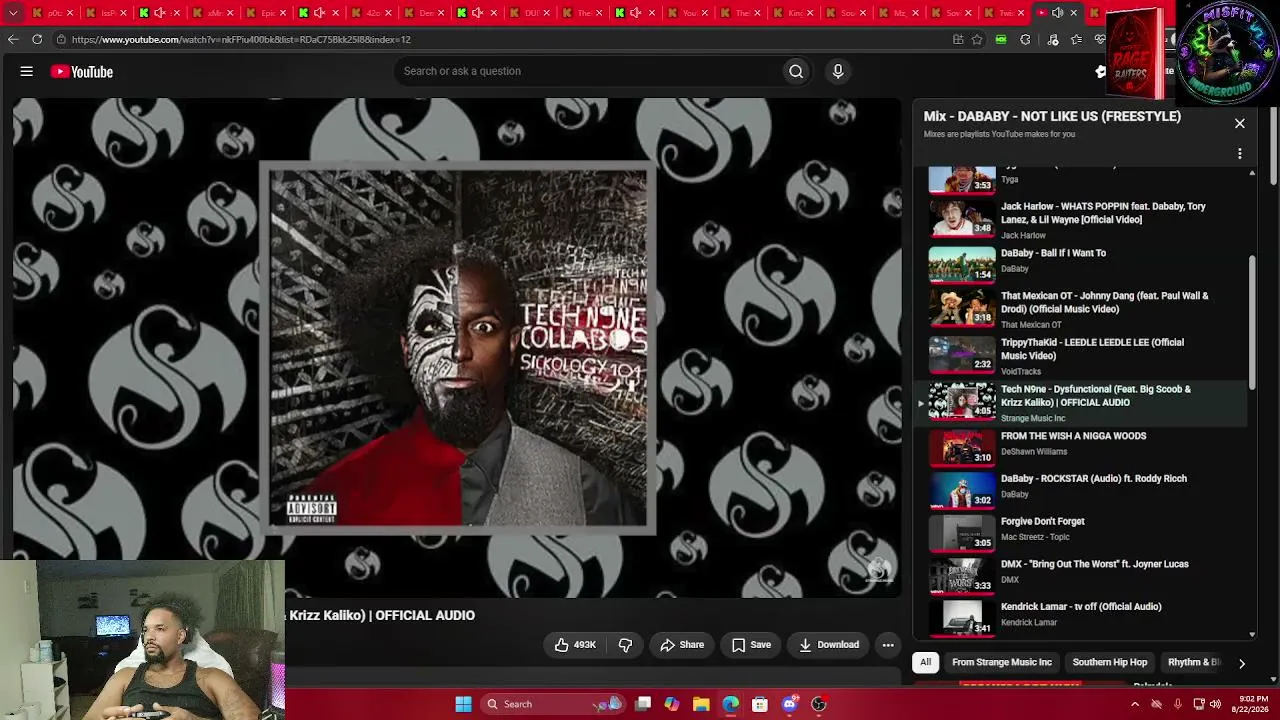Click the browser address bar URL
The width and height of the screenshot is (1280, 720).
coord(241,39)
